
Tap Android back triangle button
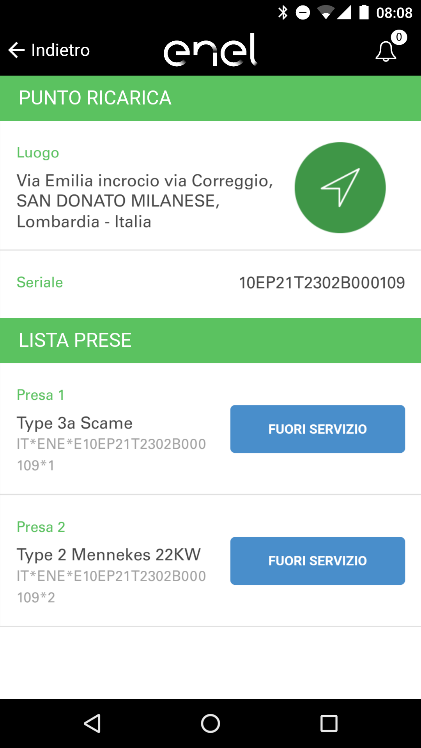(92, 723)
